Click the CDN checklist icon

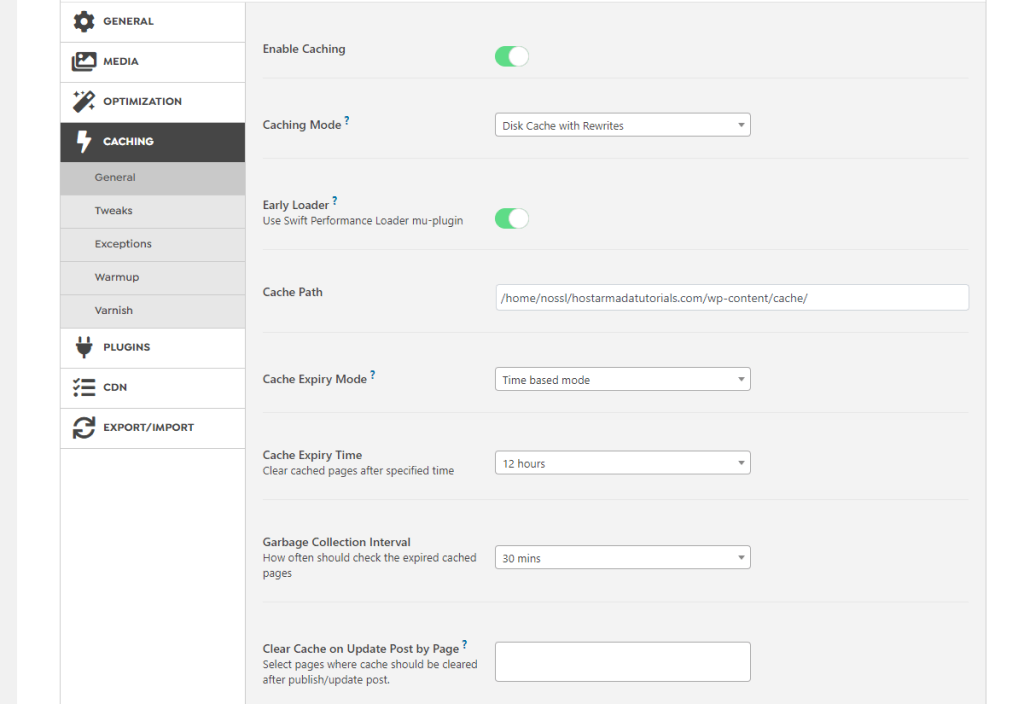click(84, 387)
